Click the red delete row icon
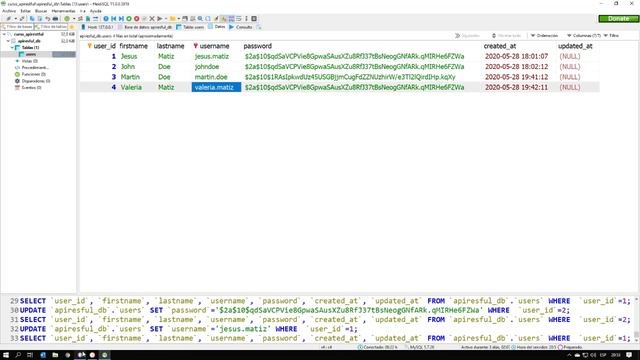640x360 pixels. point(137,19)
